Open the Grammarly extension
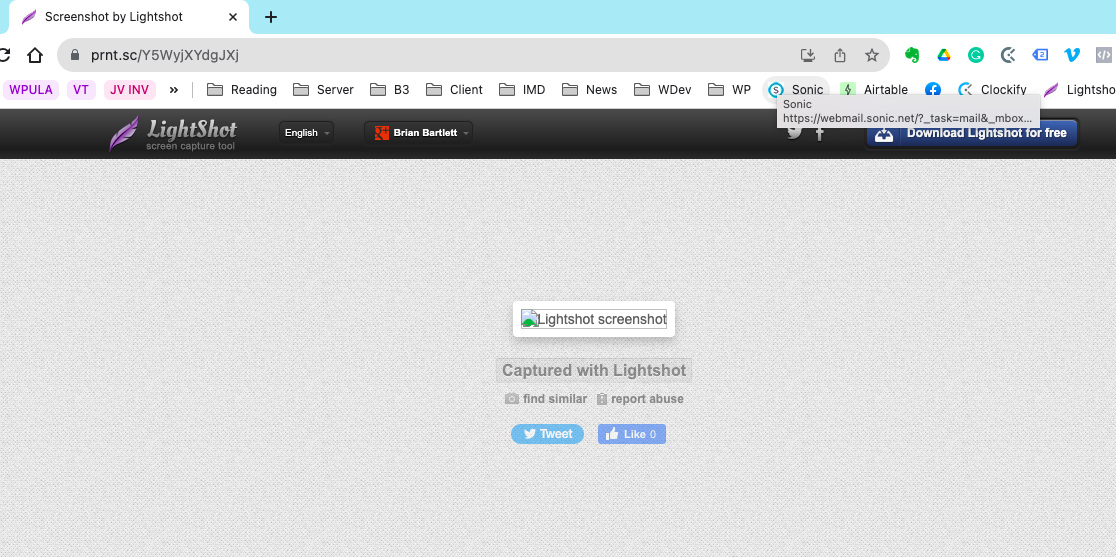Viewport: 1116px width, 557px height. (976, 55)
